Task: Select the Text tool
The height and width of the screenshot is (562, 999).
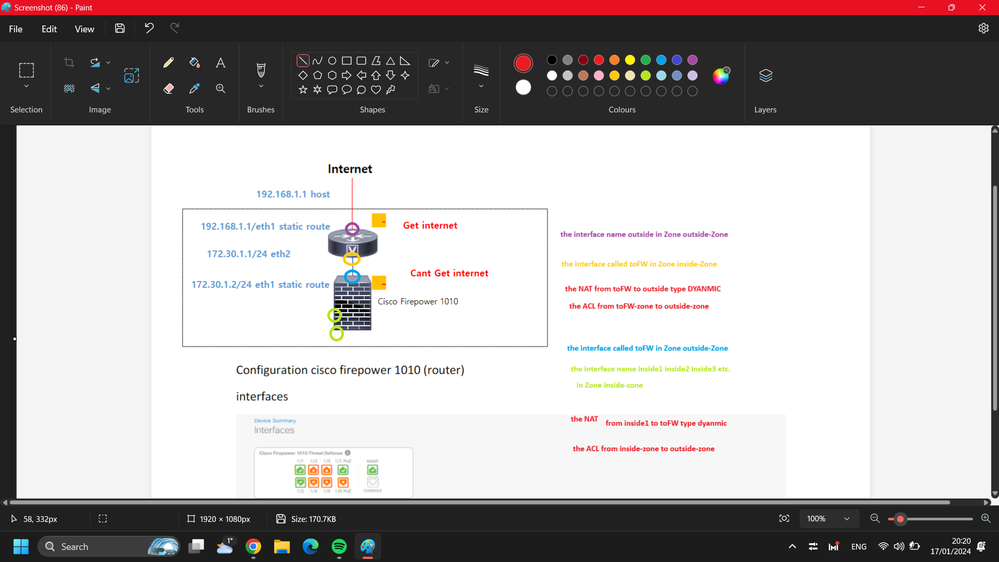Action: pos(220,62)
